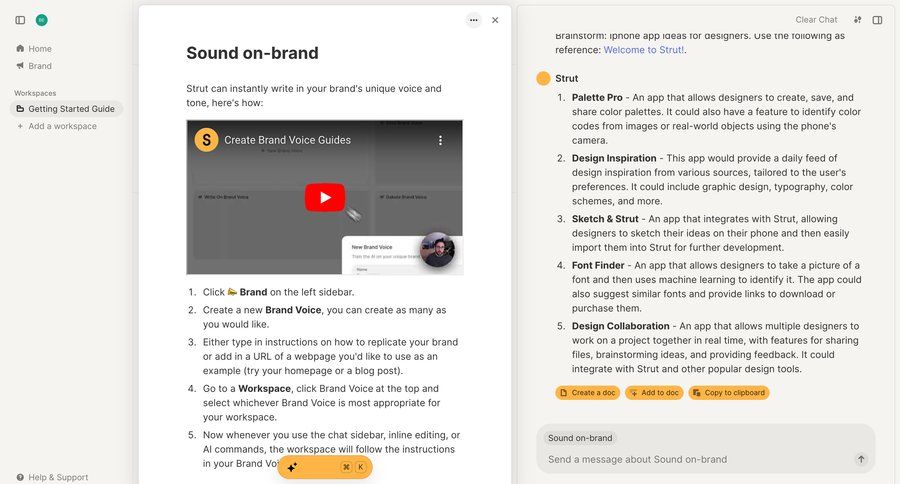Click the YouTube channel S avatar
The height and width of the screenshot is (484, 900).
click(x=206, y=140)
